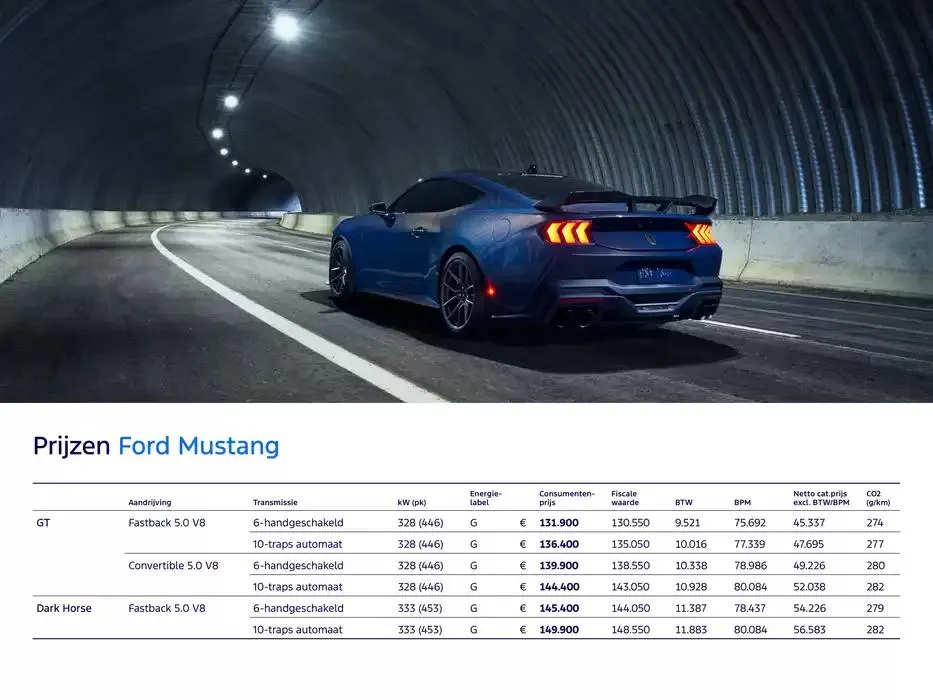
Task: Select the 131.900 consumer price value
Action: coord(559,522)
